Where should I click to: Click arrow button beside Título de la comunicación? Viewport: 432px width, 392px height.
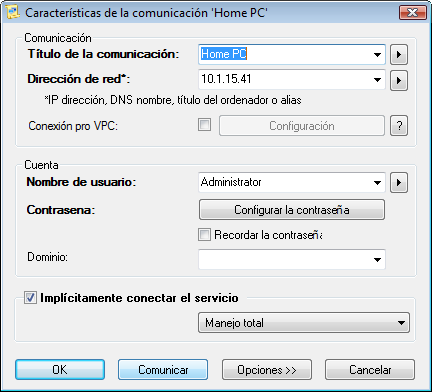tap(399, 54)
